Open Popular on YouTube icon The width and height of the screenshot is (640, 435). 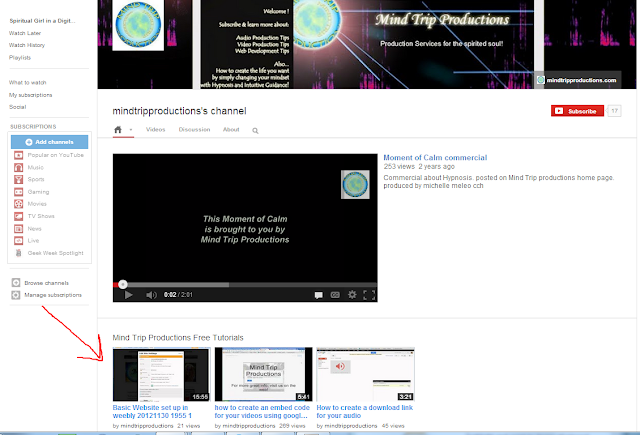pos(18,155)
